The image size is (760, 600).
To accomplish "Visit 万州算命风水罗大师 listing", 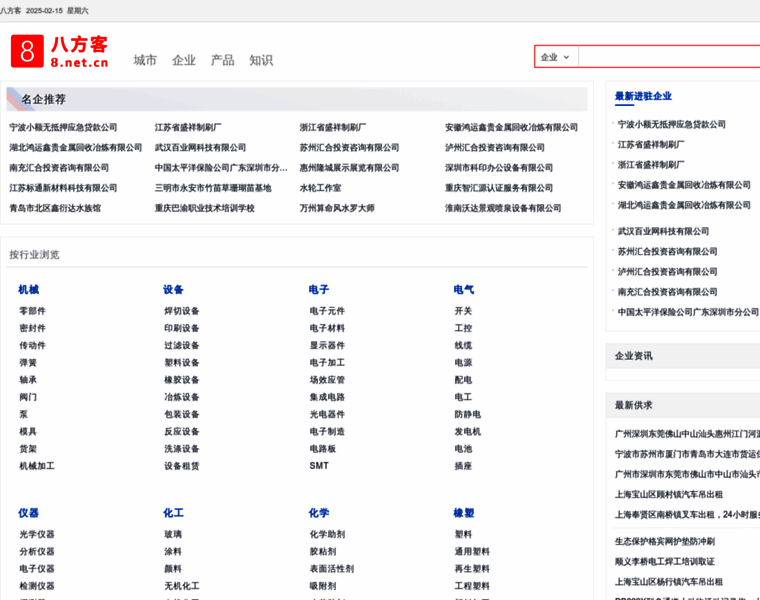I will pos(337,208).
